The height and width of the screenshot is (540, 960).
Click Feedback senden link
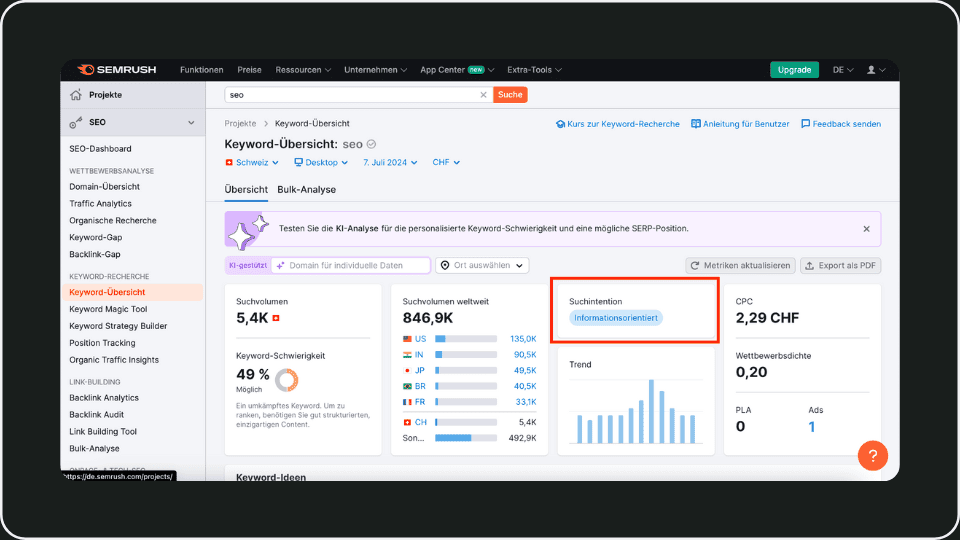click(841, 124)
